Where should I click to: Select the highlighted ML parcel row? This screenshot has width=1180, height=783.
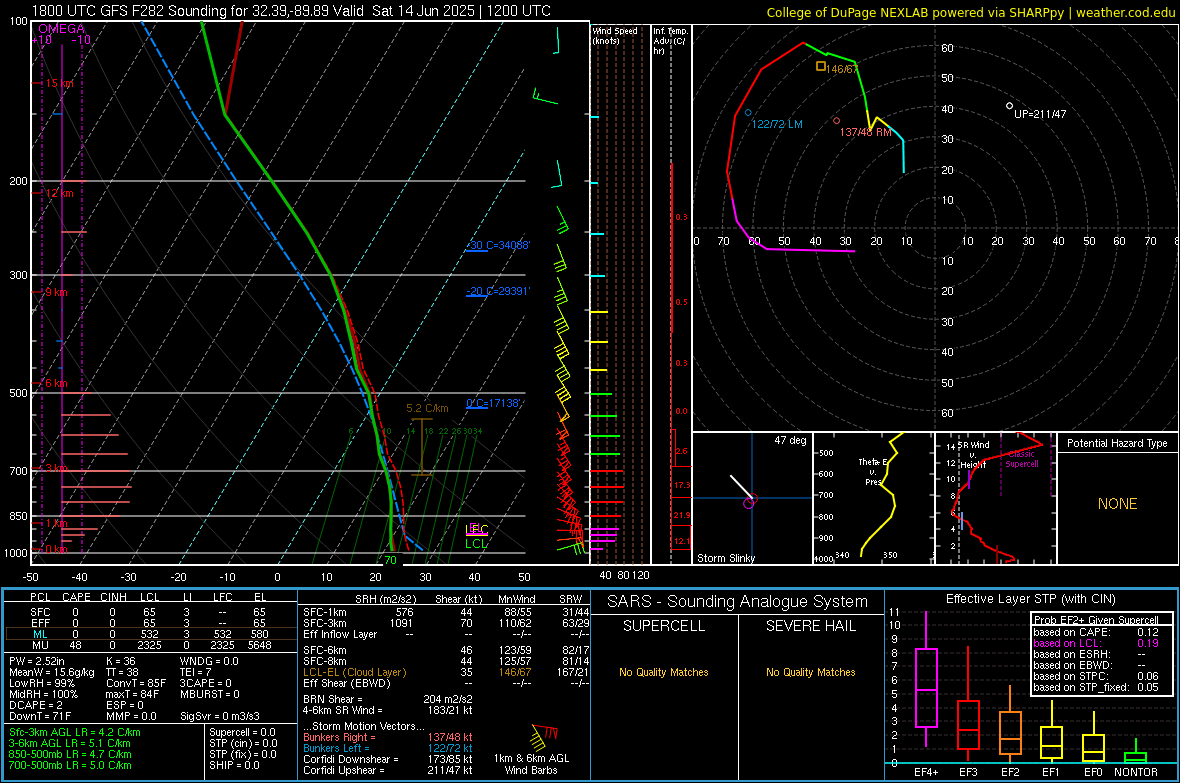point(151,634)
